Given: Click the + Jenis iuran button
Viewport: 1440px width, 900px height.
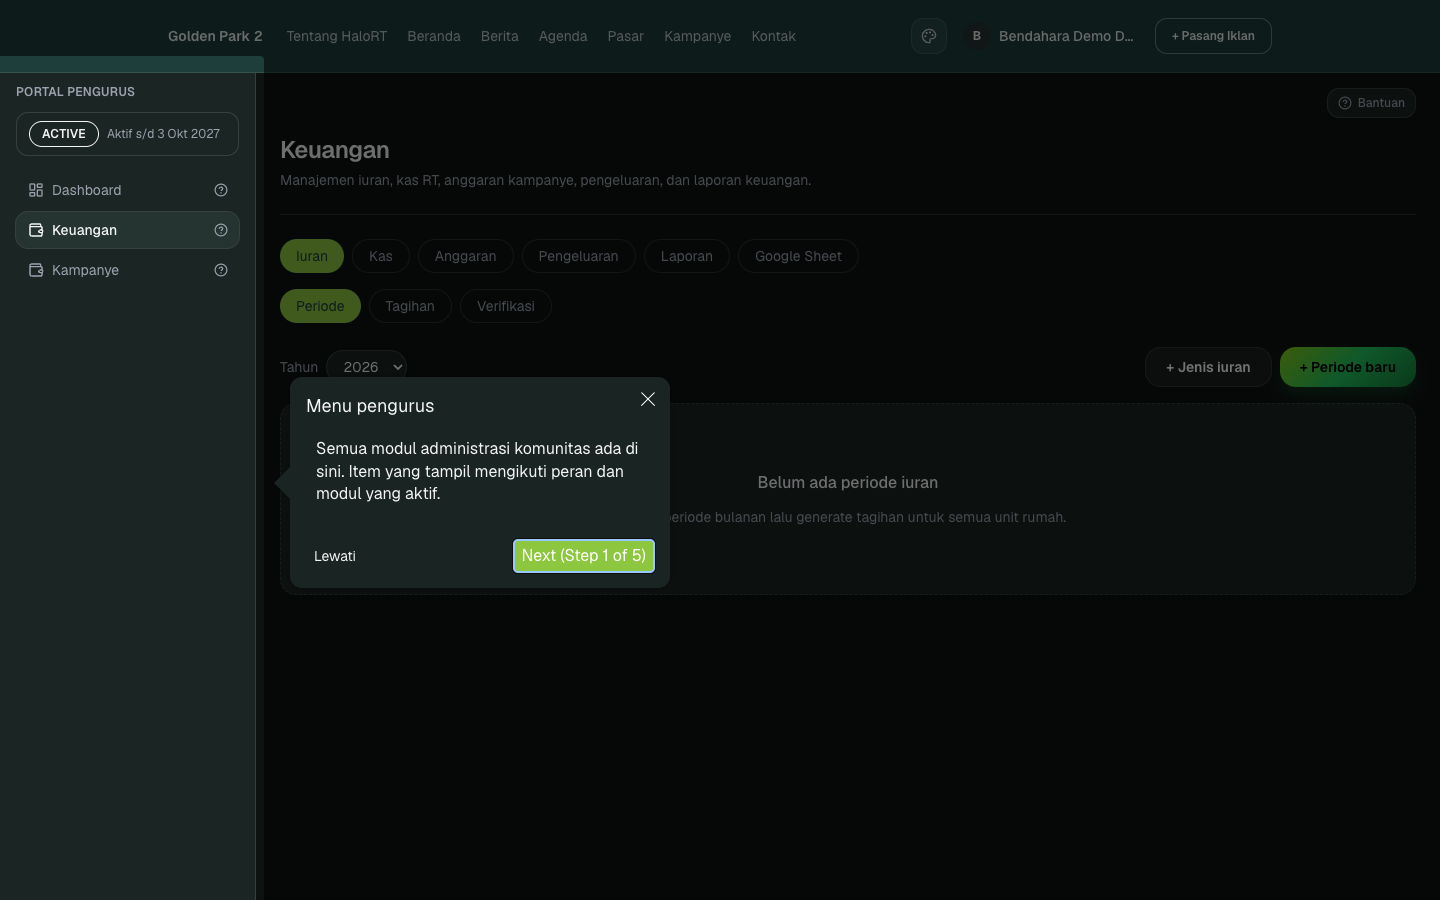Looking at the screenshot, I should tap(1208, 367).
